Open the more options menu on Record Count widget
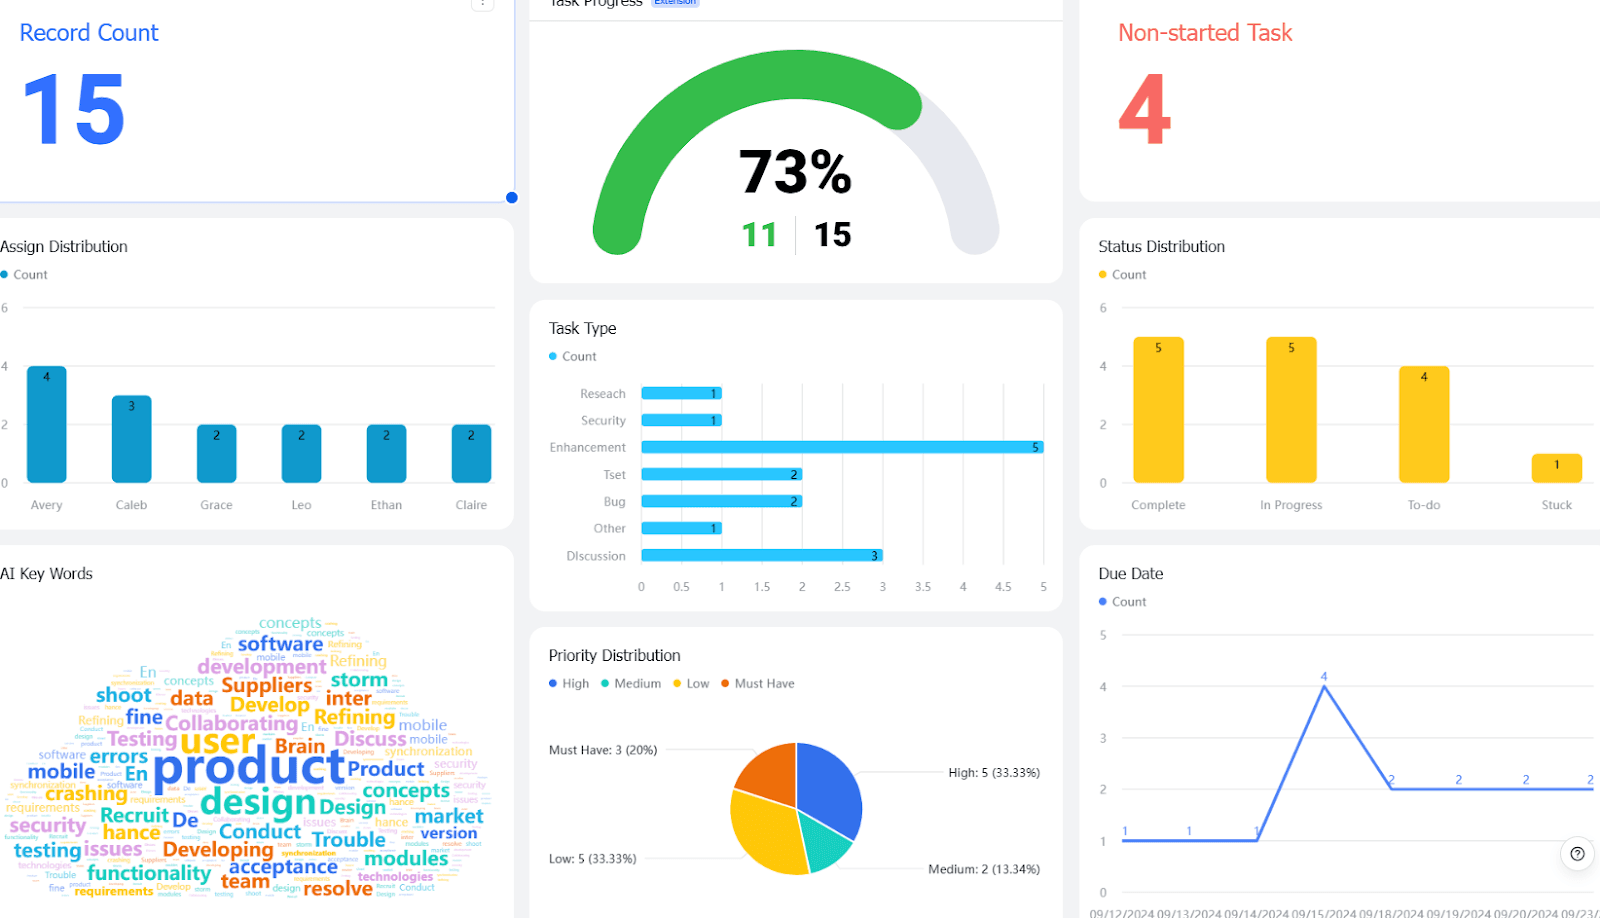The width and height of the screenshot is (1600, 918). [x=482, y=3]
